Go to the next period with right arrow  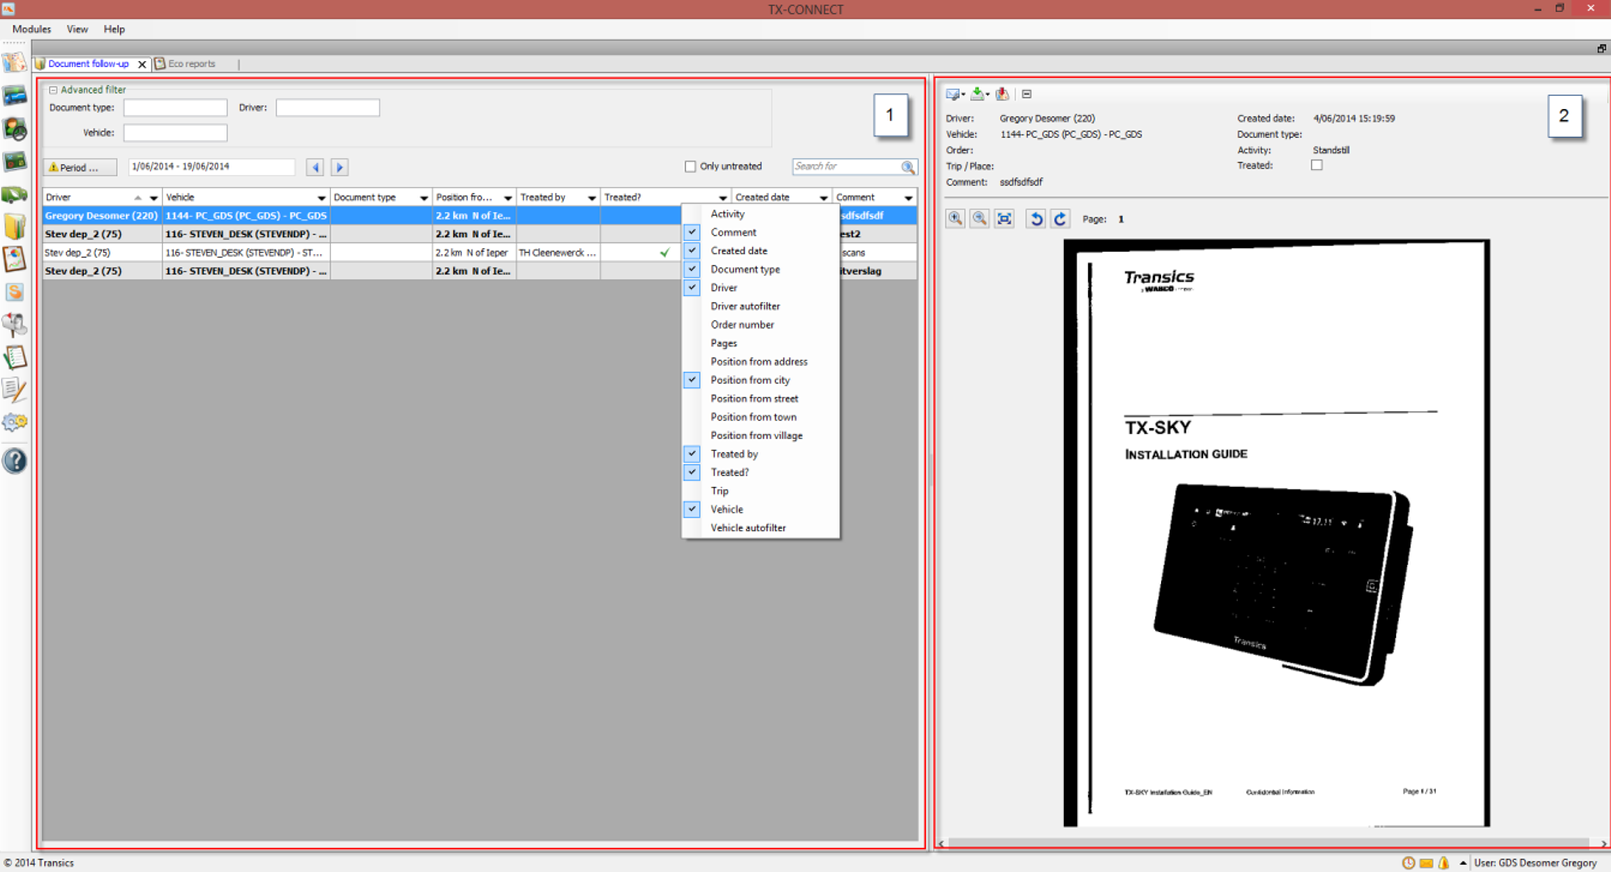[340, 167]
